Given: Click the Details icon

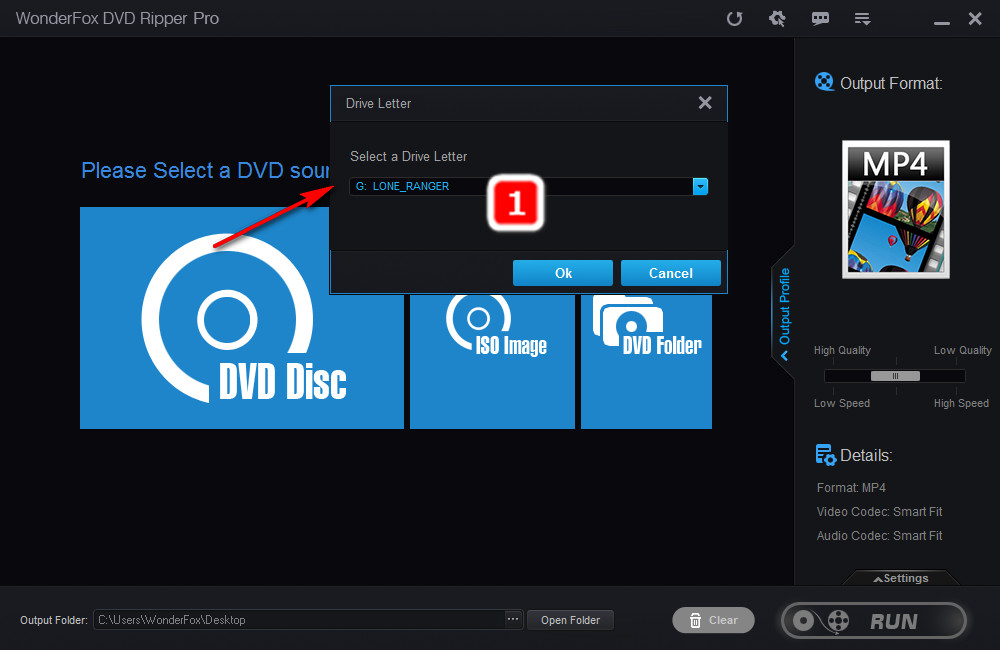Looking at the screenshot, I should coord(825,455).
